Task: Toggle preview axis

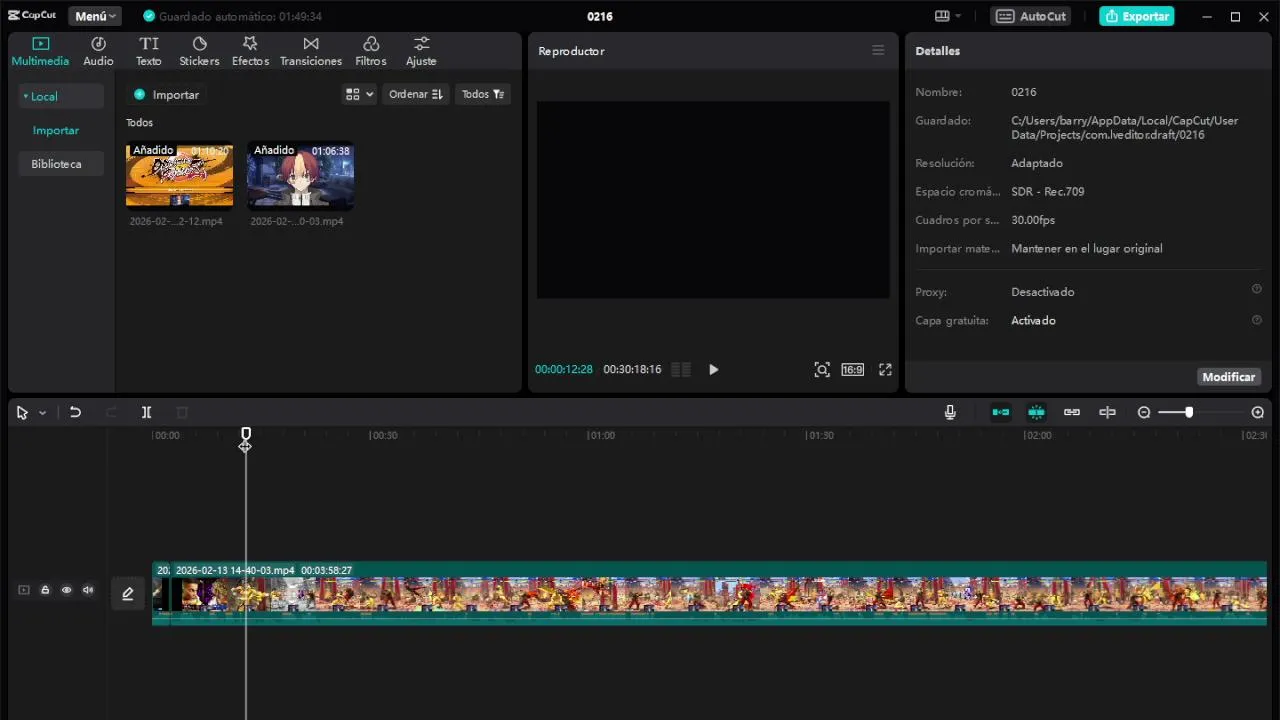Action: (x=1107, y=412)
